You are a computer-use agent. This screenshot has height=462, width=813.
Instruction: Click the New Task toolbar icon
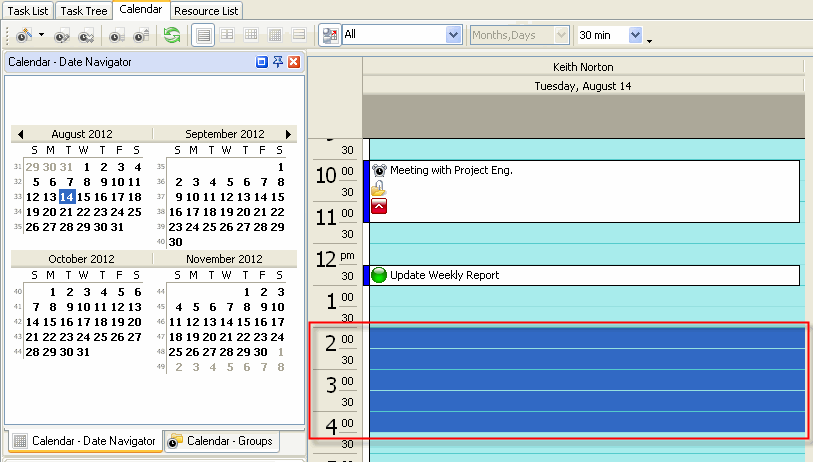[x=24, y=35]
